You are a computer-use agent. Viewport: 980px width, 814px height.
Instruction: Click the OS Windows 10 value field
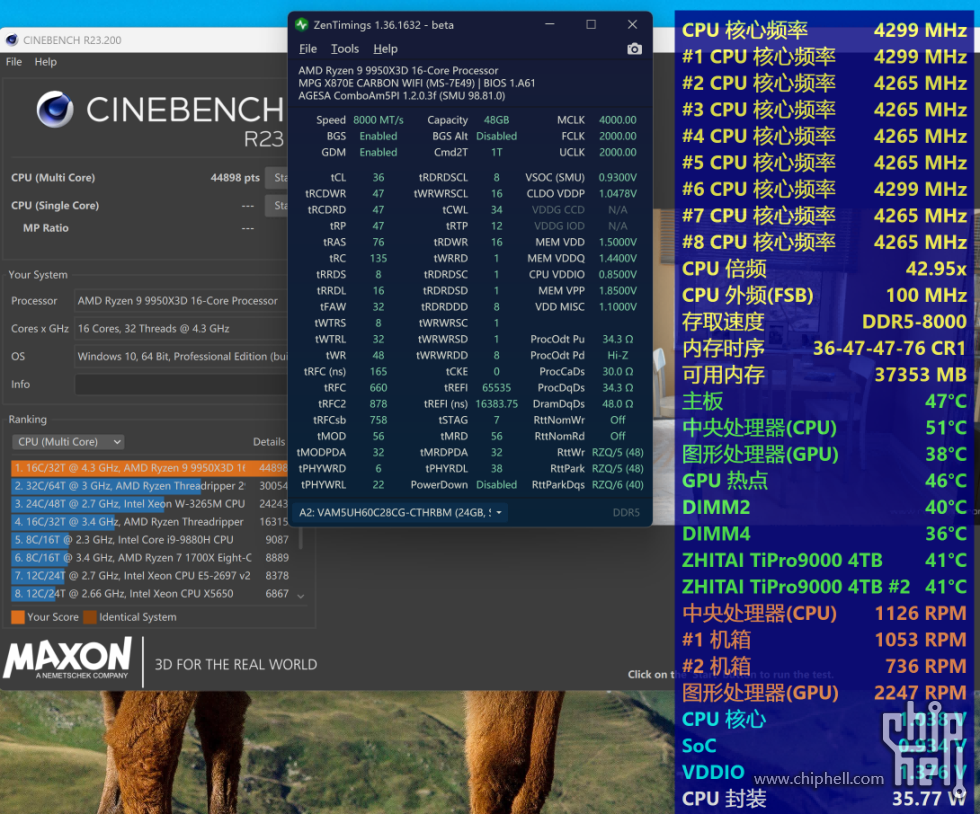[x=181, y=356]
